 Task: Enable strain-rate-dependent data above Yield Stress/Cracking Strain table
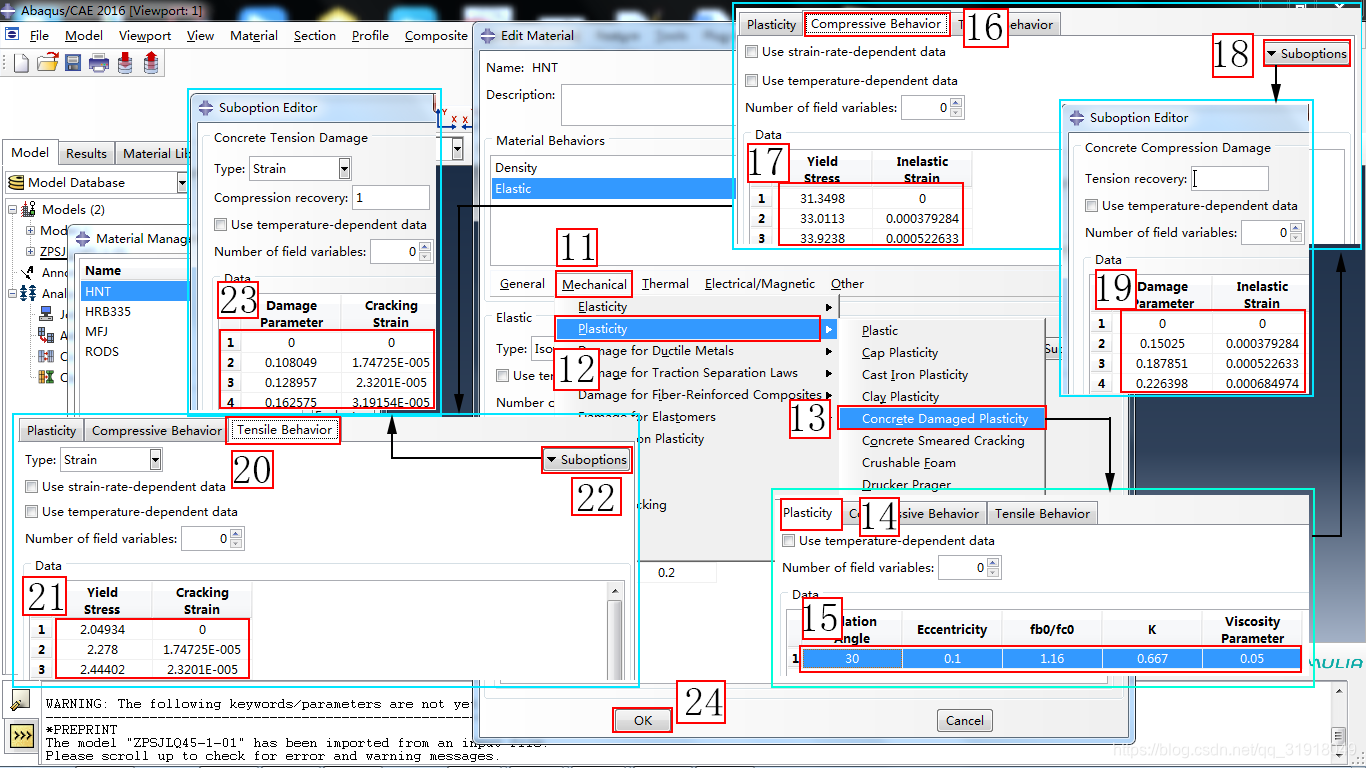click(x=32, y=487)
